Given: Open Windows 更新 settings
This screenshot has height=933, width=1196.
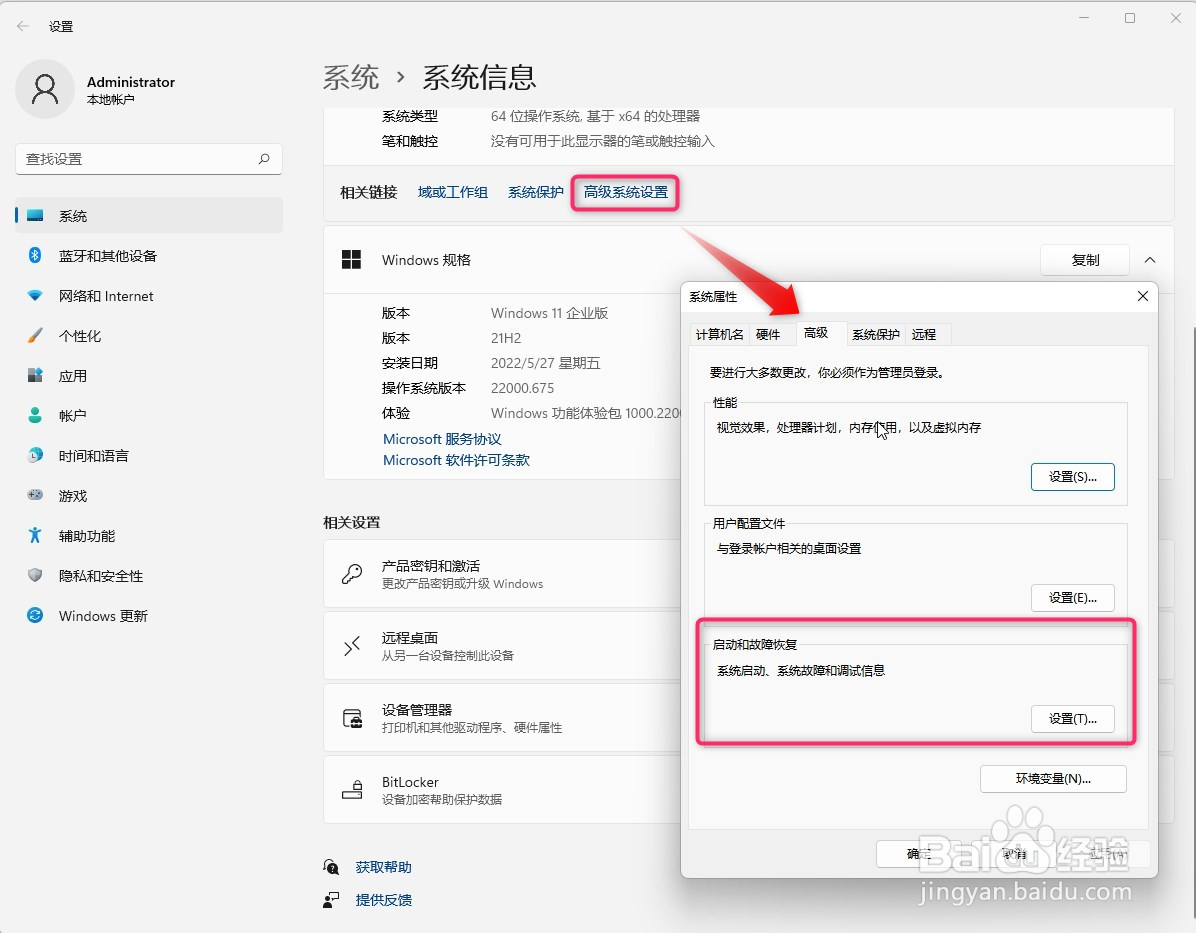Looking at the screenshot, I should (149, 616).
